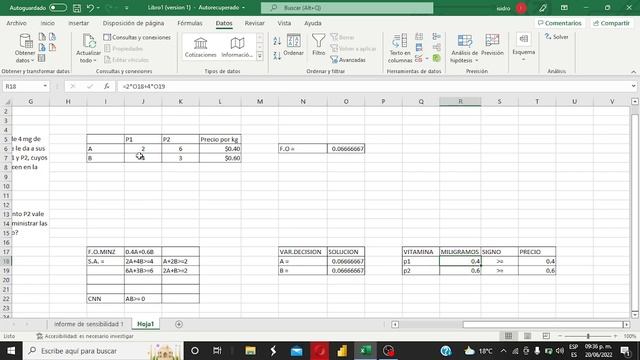Select the F.O.MINZ cell
640x360 pixels.
pyautogui.click(x=105, y=252)
